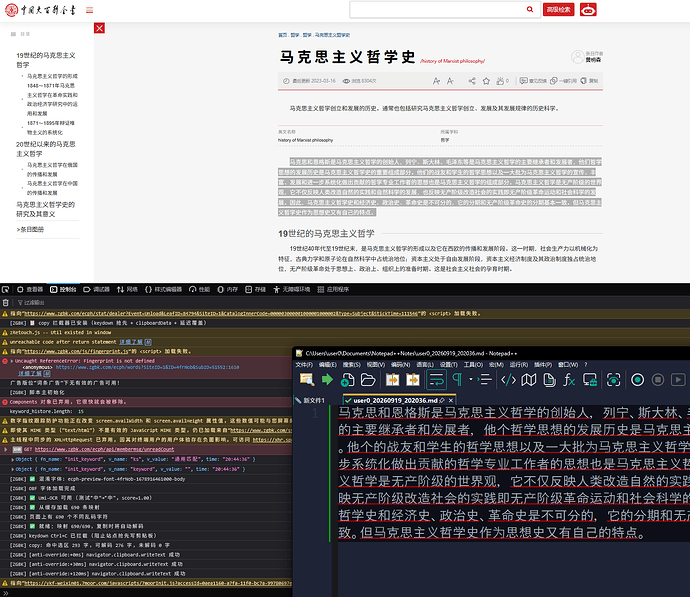Open the hamburger menu beside the site logo
This screenshot has width=690, height=597.
tap(89, 10)
